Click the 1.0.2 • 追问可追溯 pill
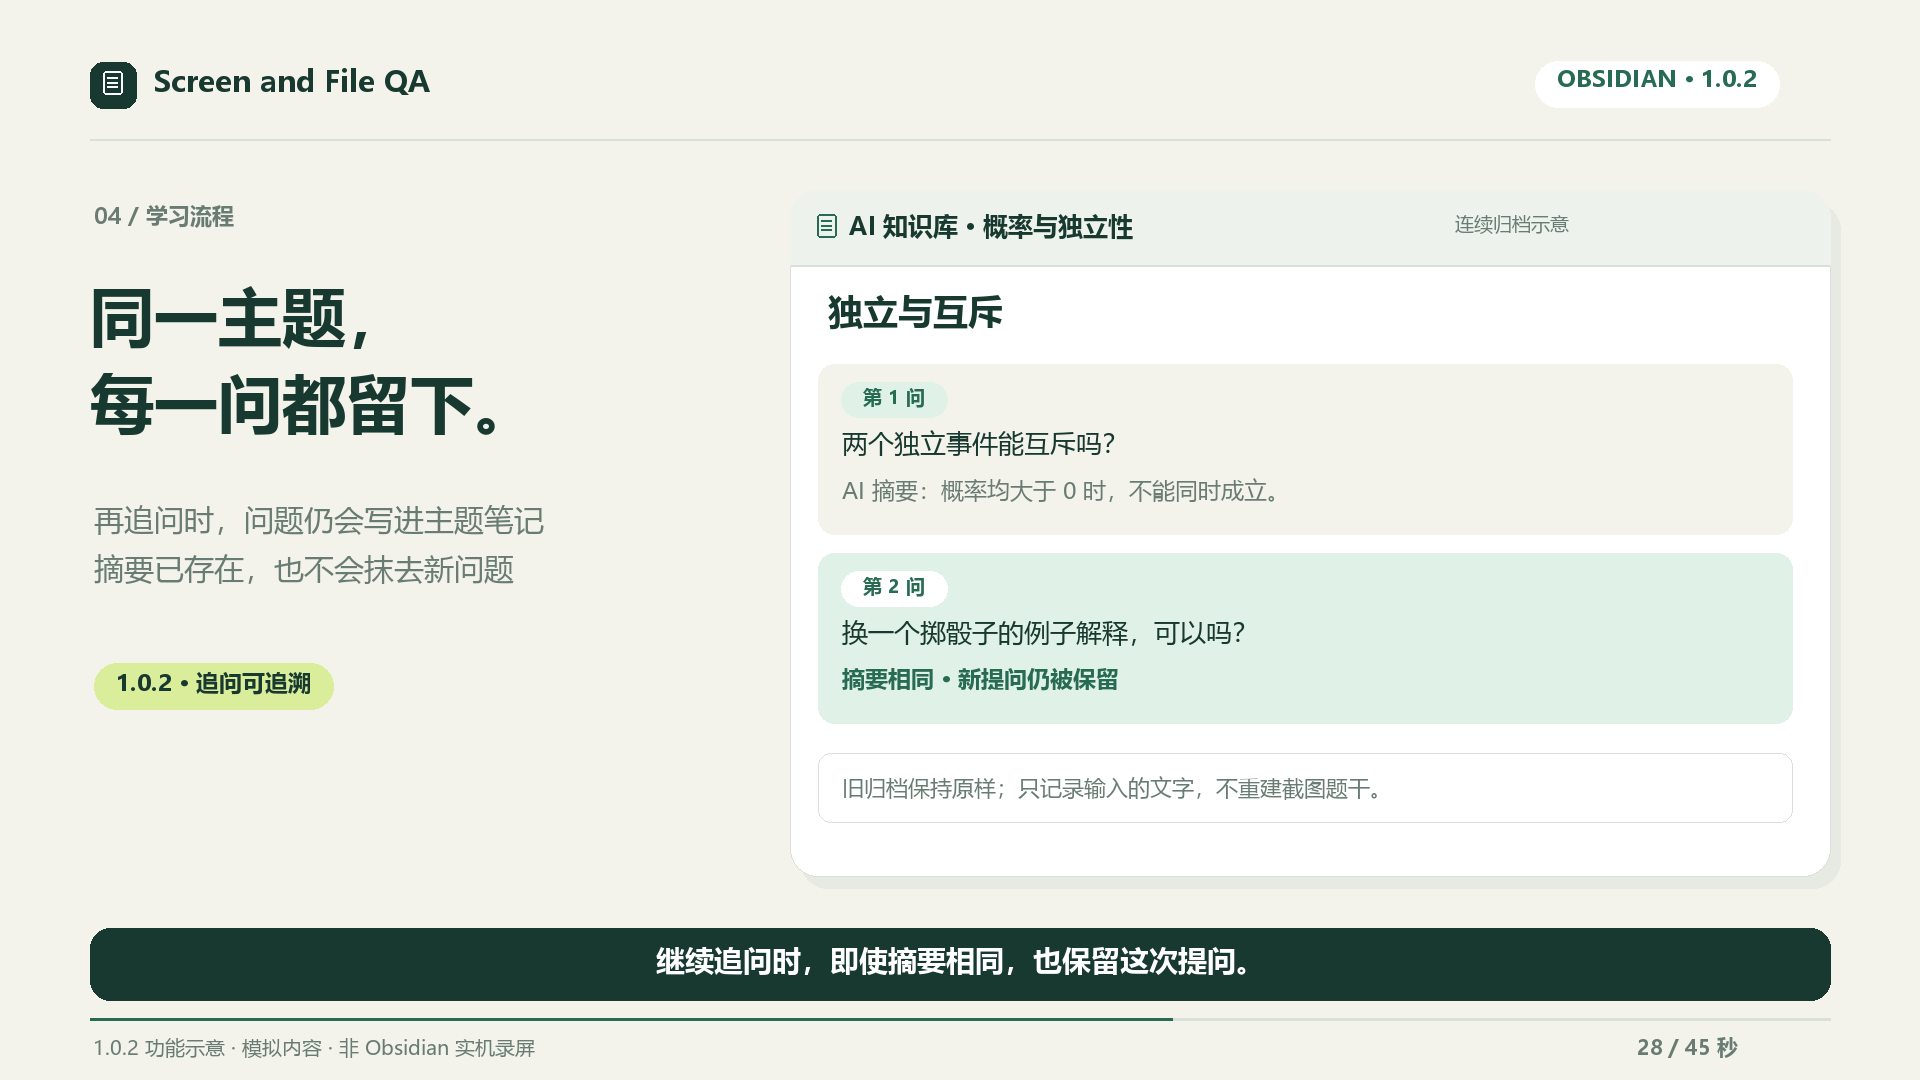1920x1080 pixels. (214, 685)
